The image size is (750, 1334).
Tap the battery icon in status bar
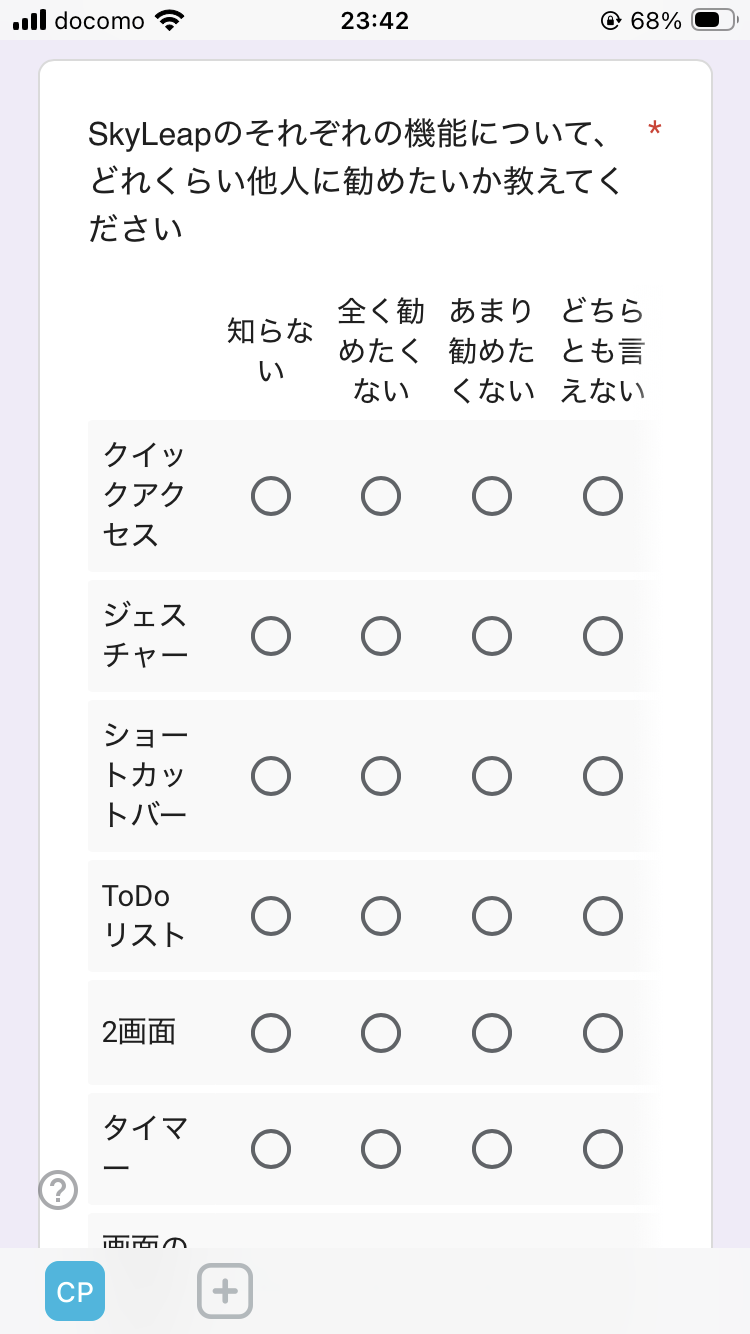pyautogui.click(x=713, y=20)
